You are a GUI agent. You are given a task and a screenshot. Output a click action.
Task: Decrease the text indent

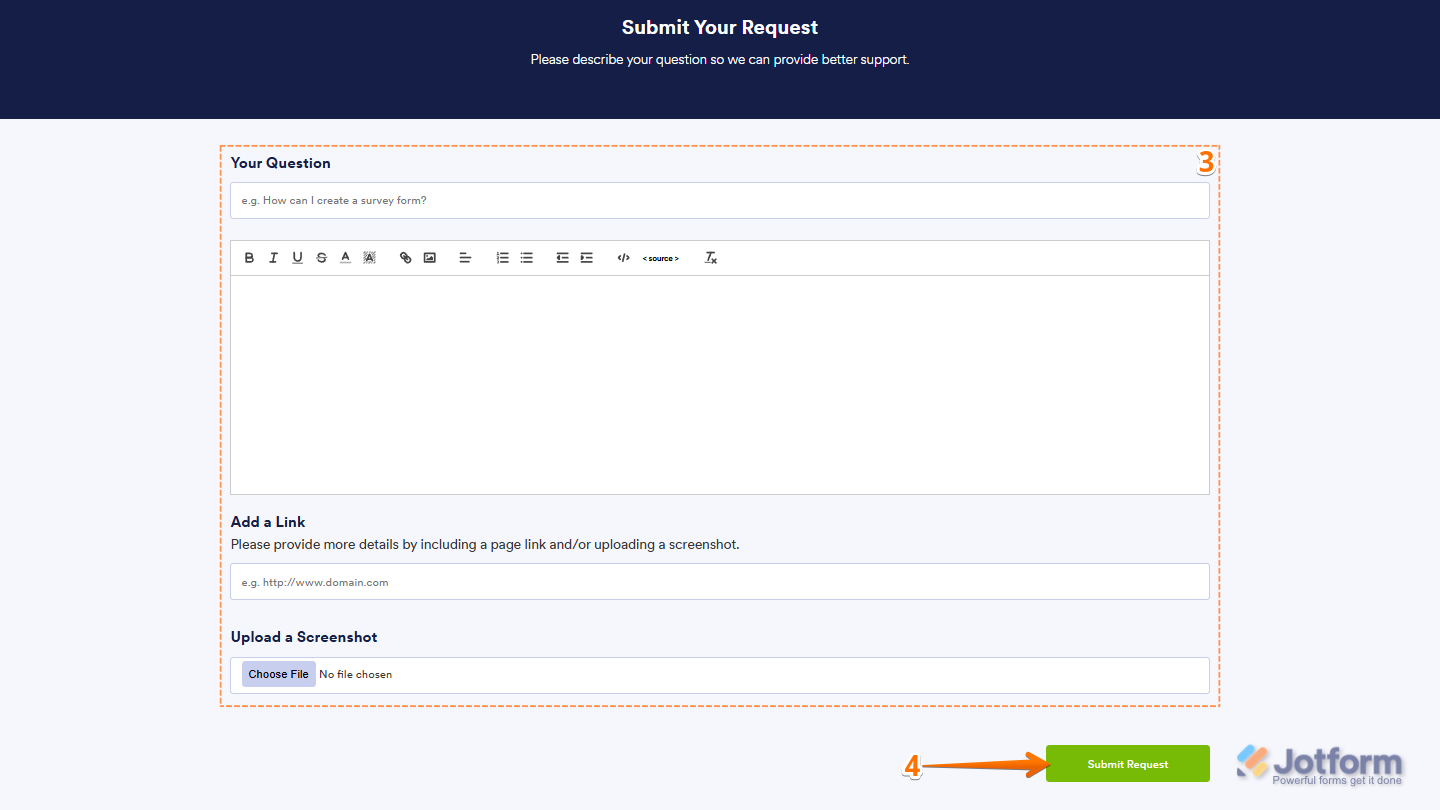[x=561, y=257]
